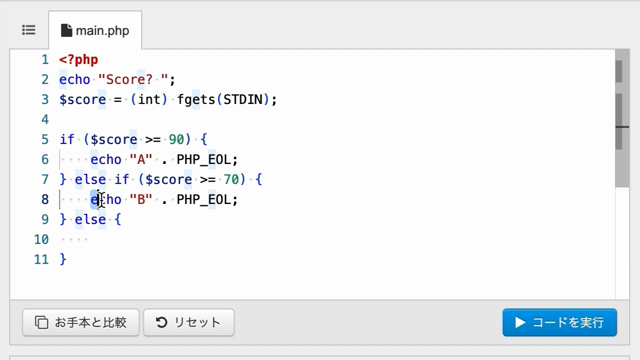Click the editor vertical scrollbar thumb
The image size is (640, 360).
click(x=622, y=118)
